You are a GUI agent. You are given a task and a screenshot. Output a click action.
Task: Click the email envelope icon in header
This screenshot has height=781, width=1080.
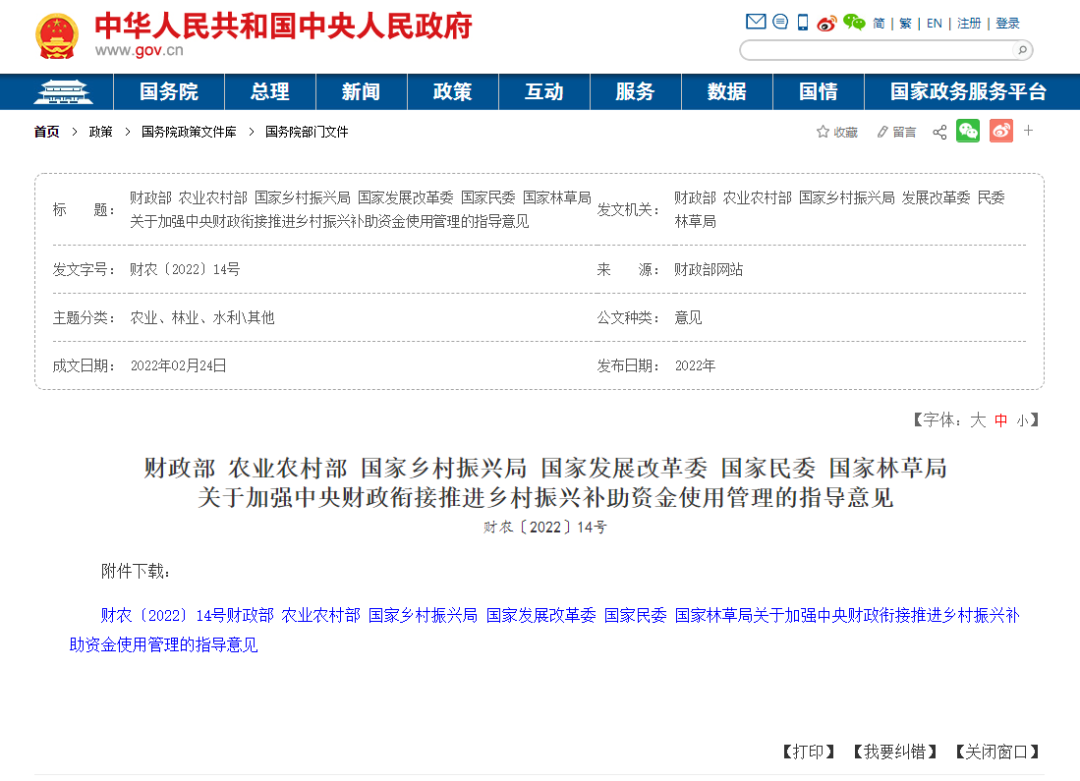click(756, 22)
